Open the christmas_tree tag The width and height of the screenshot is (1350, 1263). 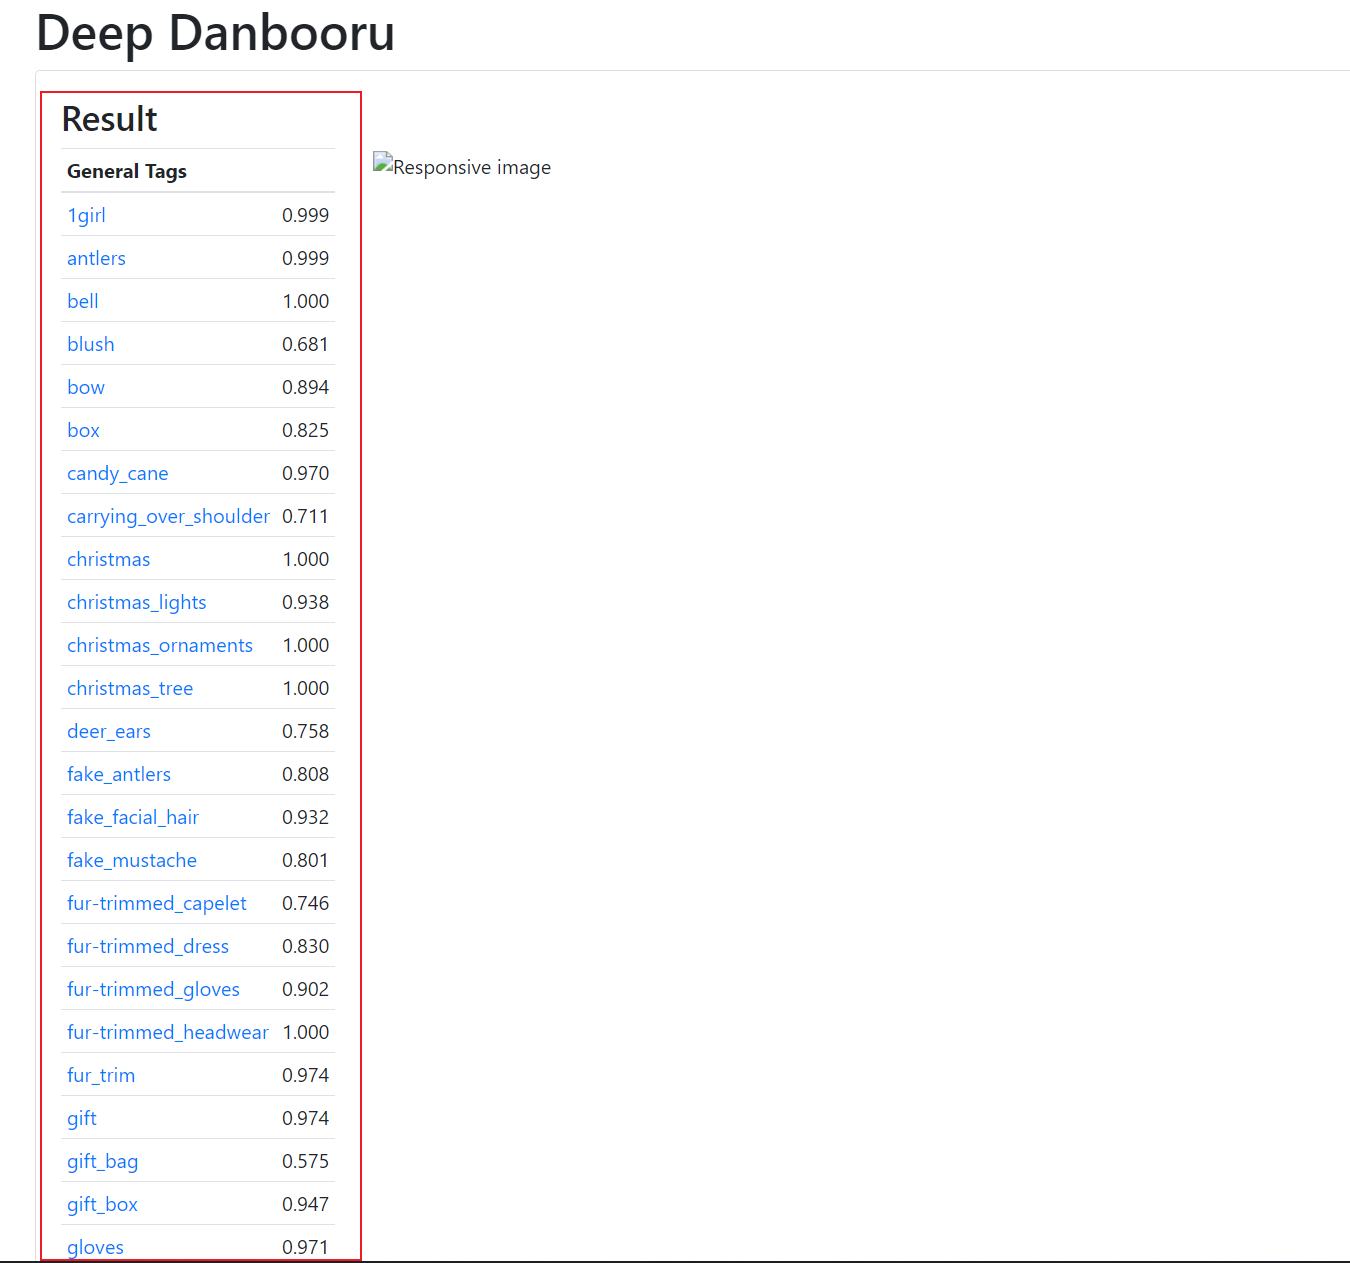click(x=130, y=688)
